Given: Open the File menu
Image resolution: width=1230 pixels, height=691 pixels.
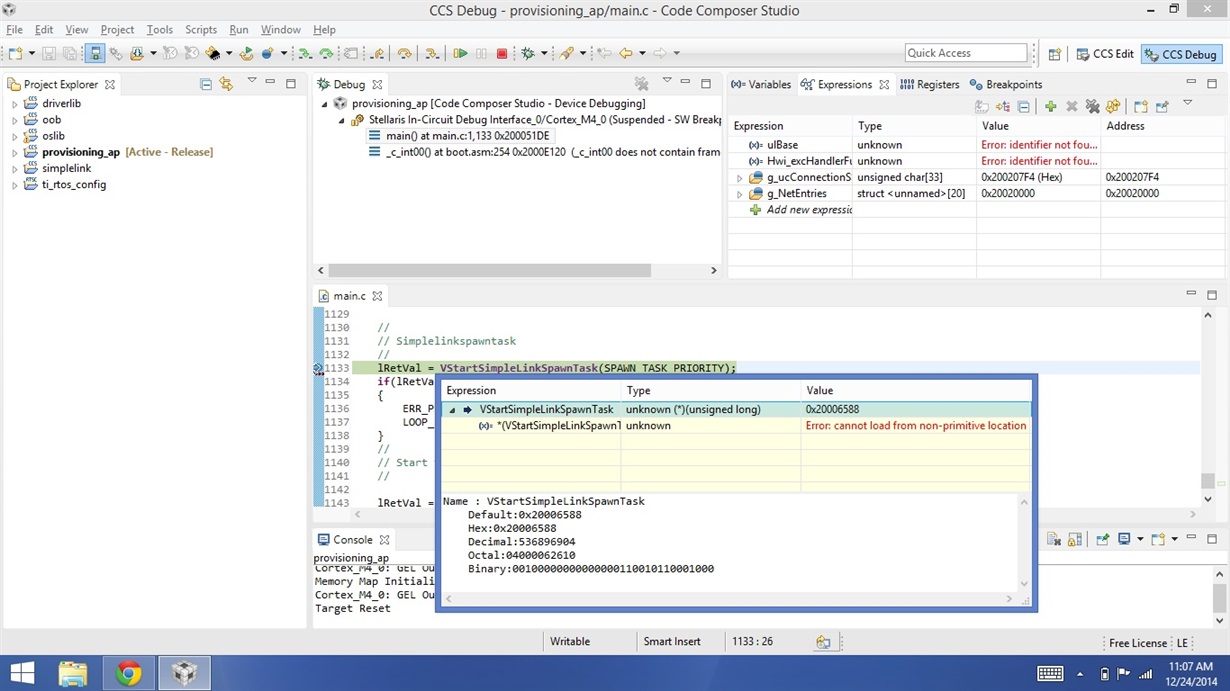Looking at the screenshot, I should (x=14, y=30).
